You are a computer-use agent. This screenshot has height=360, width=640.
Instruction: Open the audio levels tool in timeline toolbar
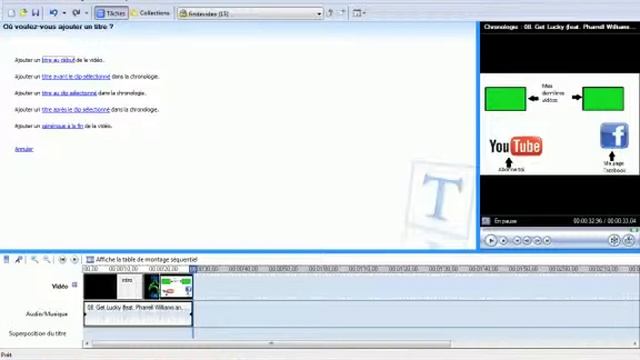[x=7, y=260]
